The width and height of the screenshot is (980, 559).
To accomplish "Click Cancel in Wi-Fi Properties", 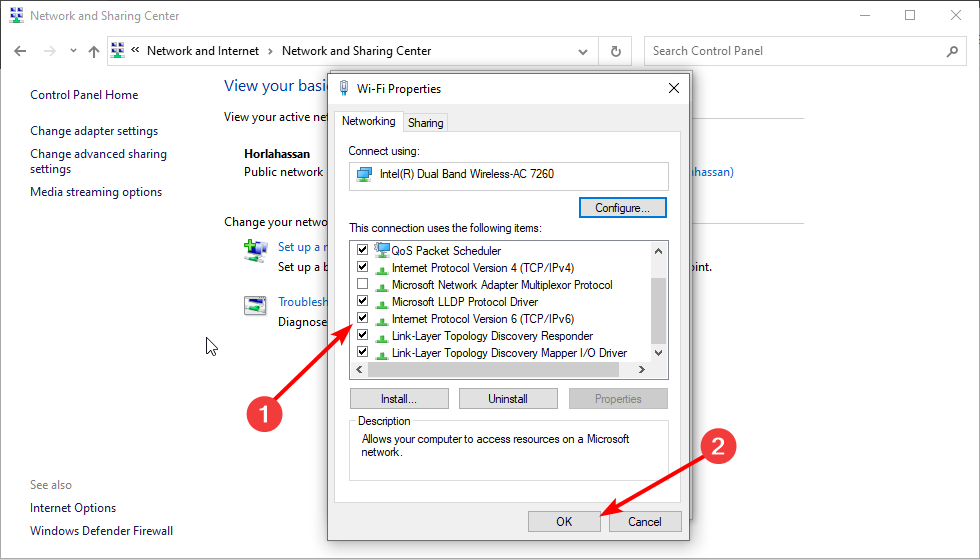I will pos(644,521).
